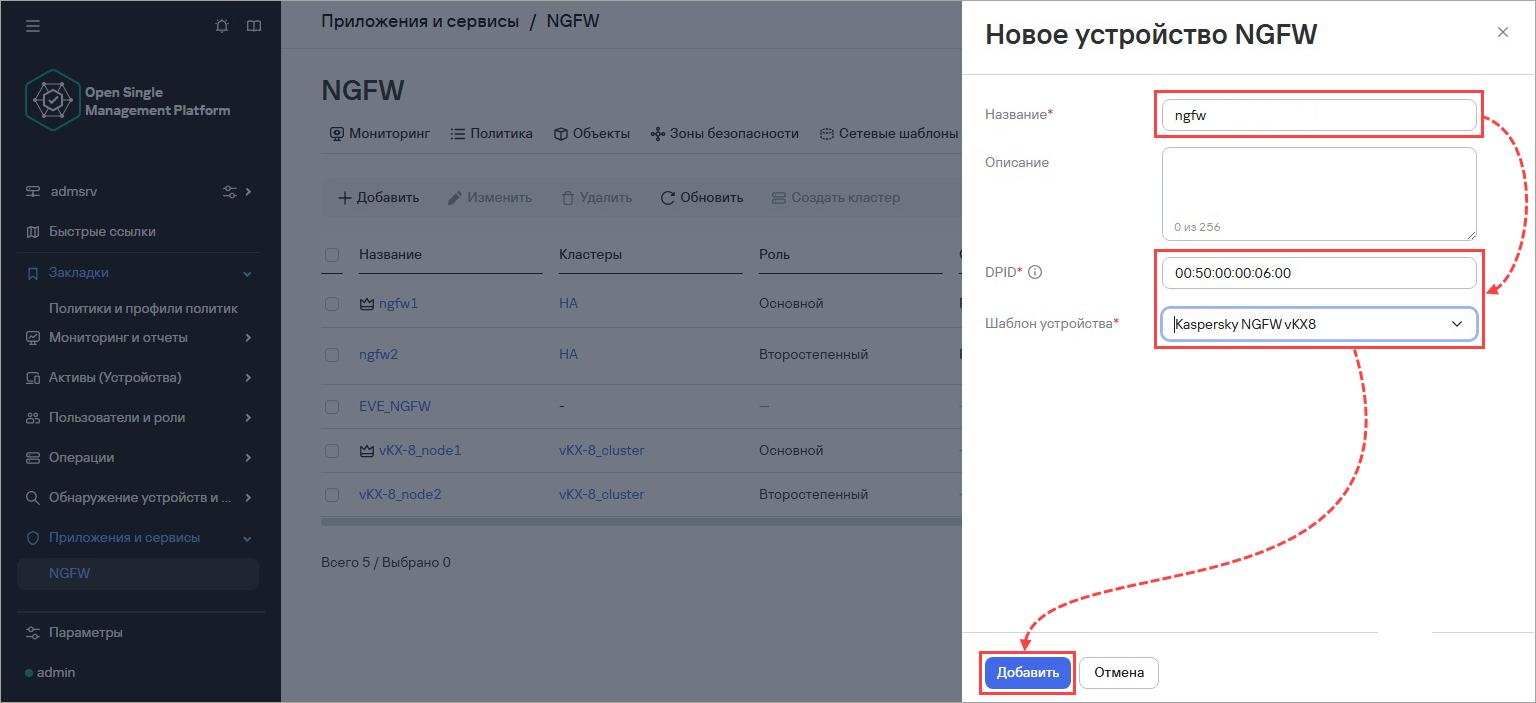Click the Описание text area

(x=1319, y=194)
